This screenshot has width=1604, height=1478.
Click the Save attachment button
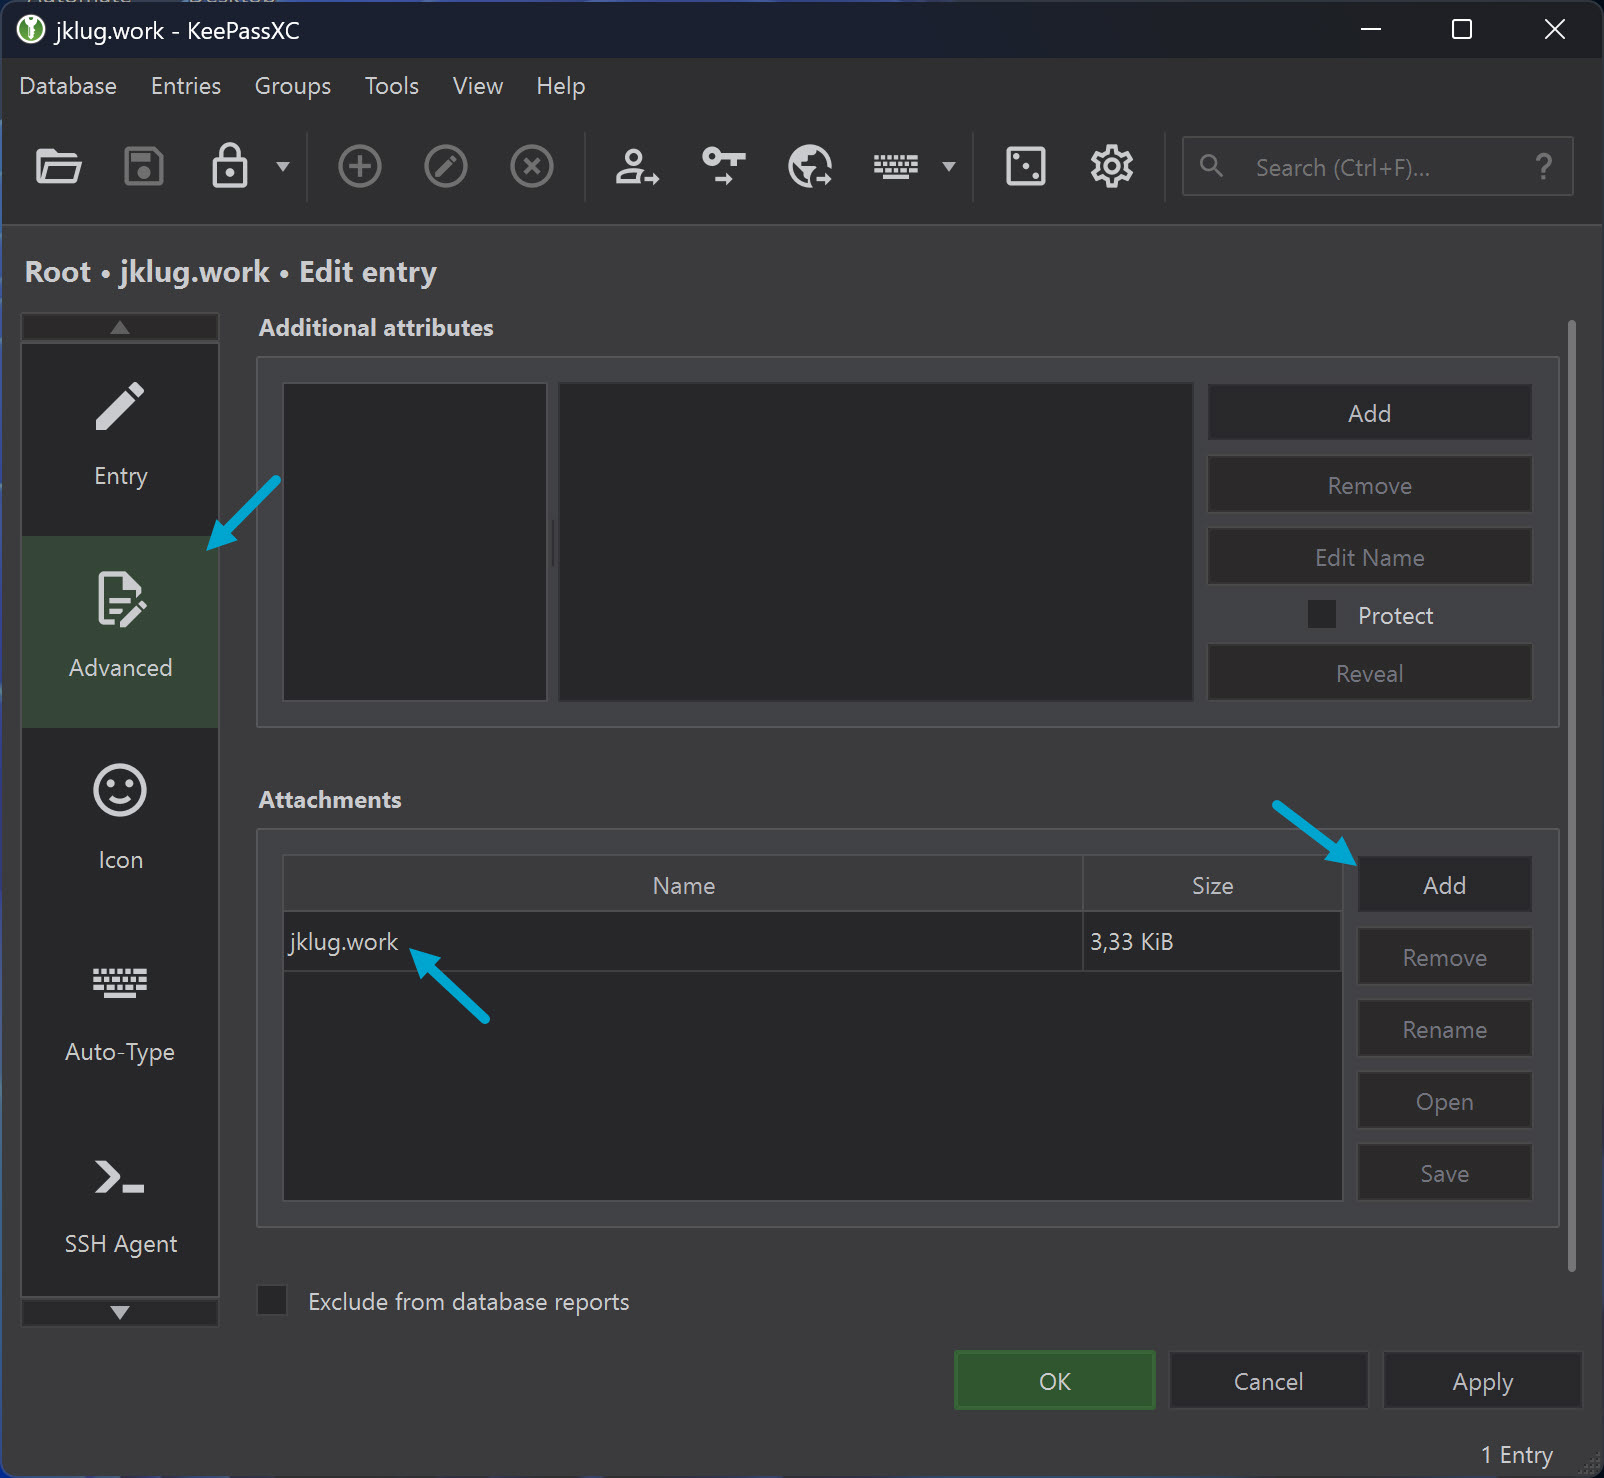click(1444, 1173)
